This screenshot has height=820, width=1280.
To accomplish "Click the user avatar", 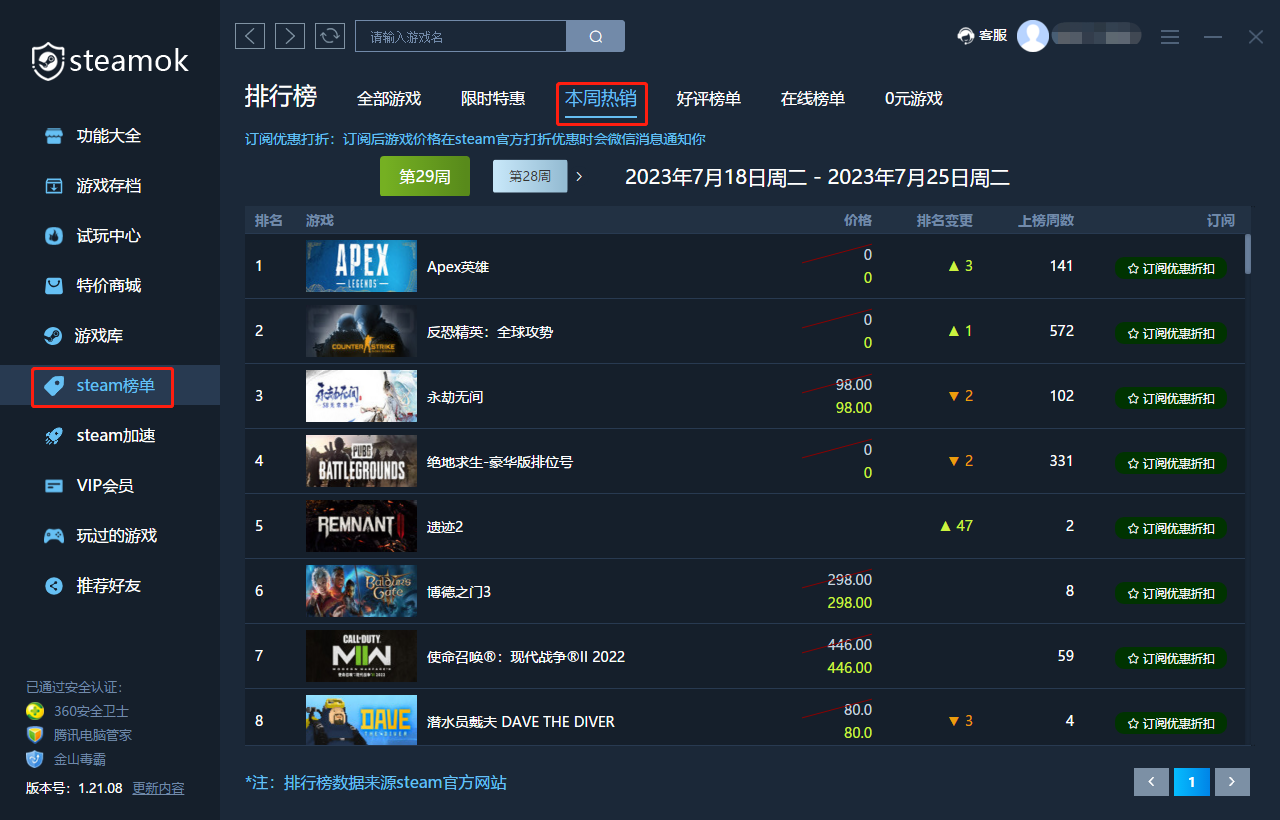I will [1033, 36].
